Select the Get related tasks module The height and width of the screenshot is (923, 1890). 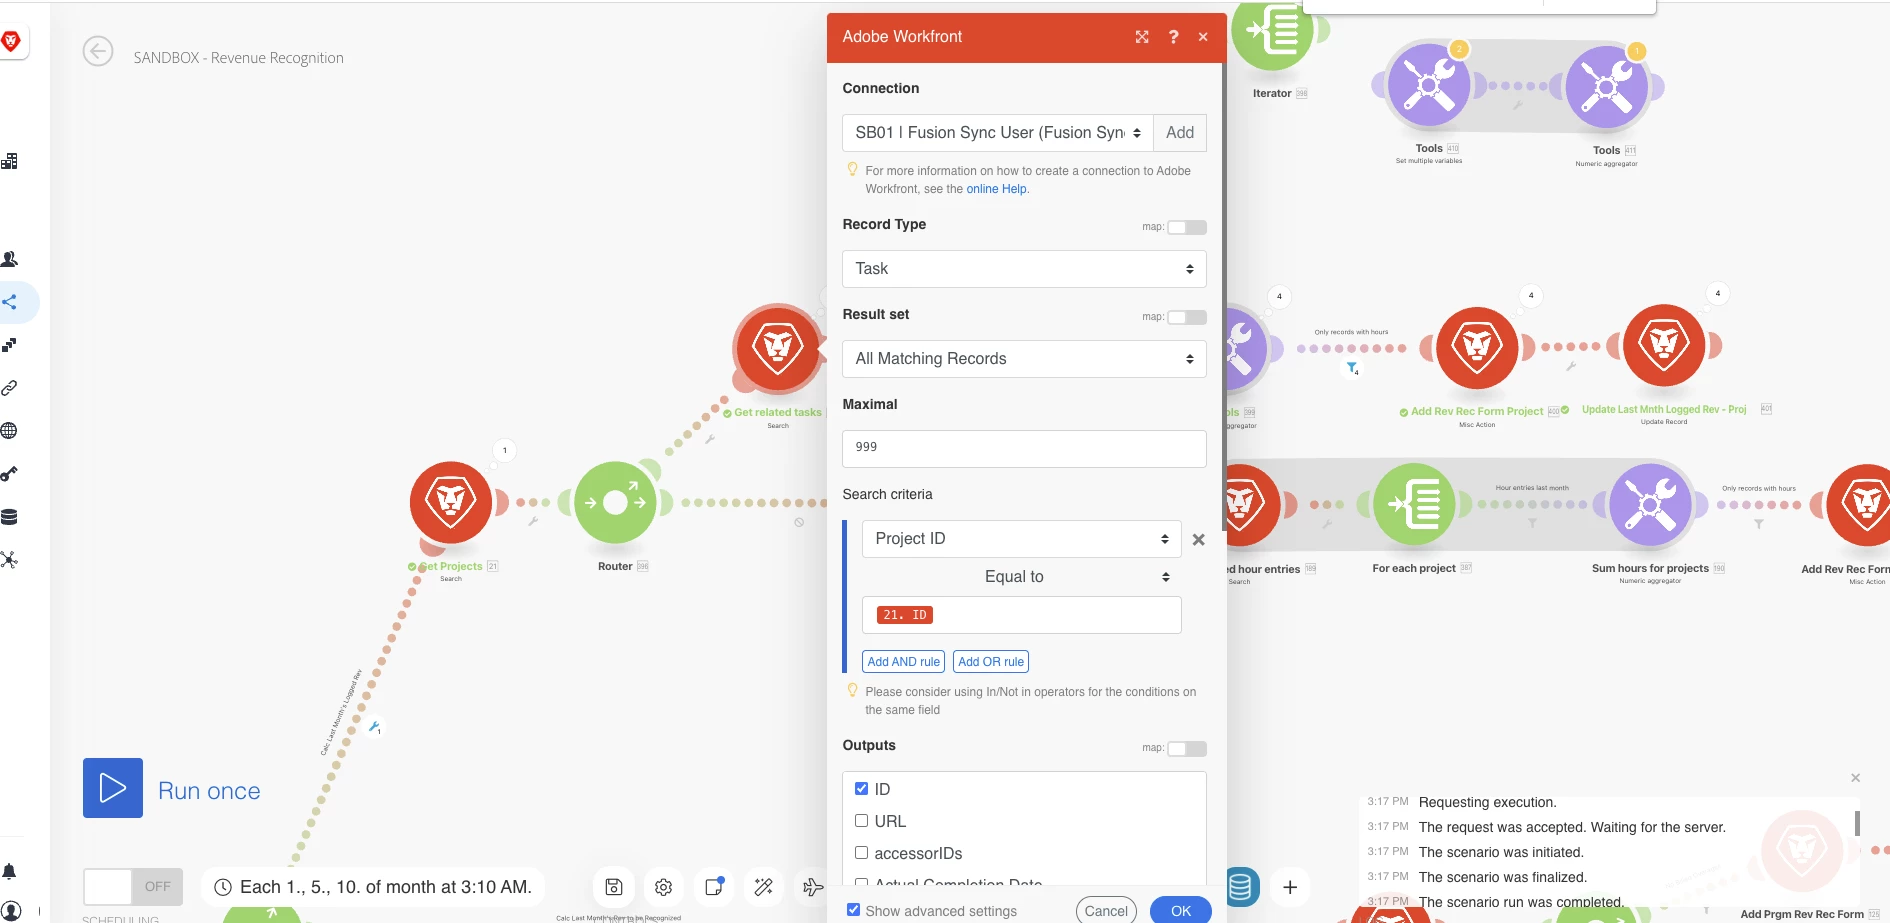tap(778, 348)
